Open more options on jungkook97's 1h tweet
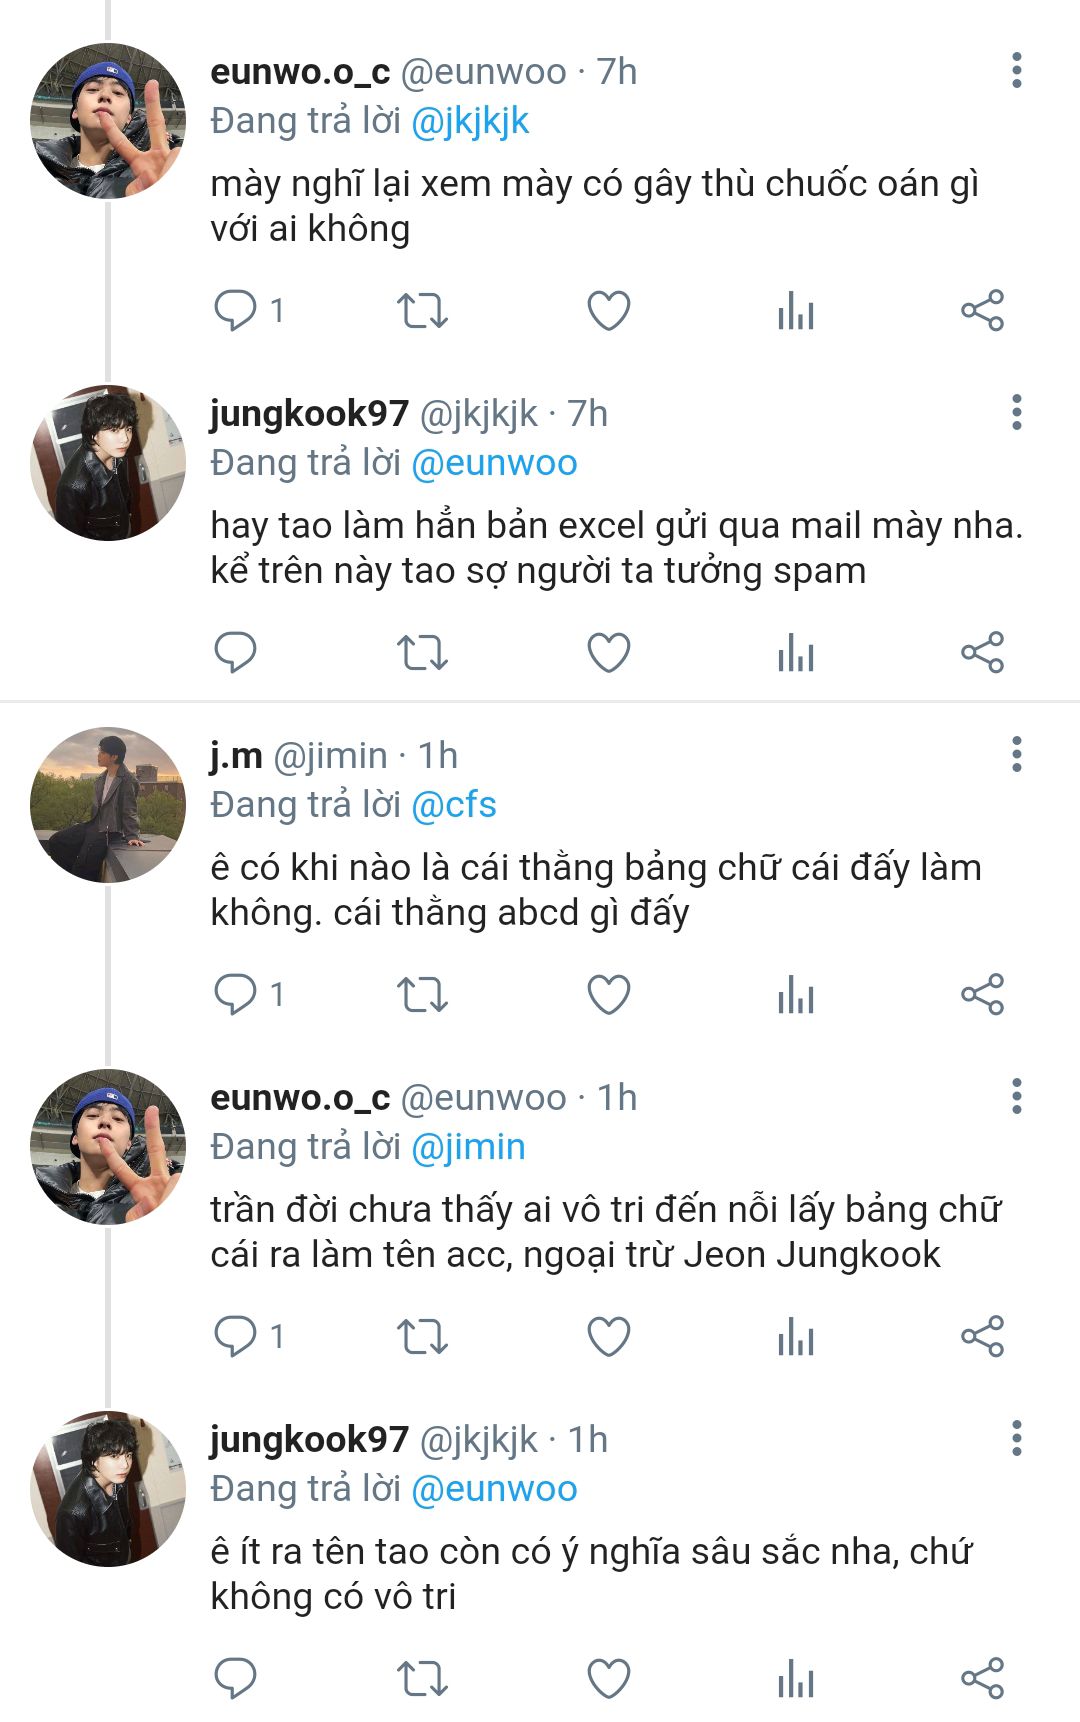Screen dimensions: 1080x1722 1017,1439
